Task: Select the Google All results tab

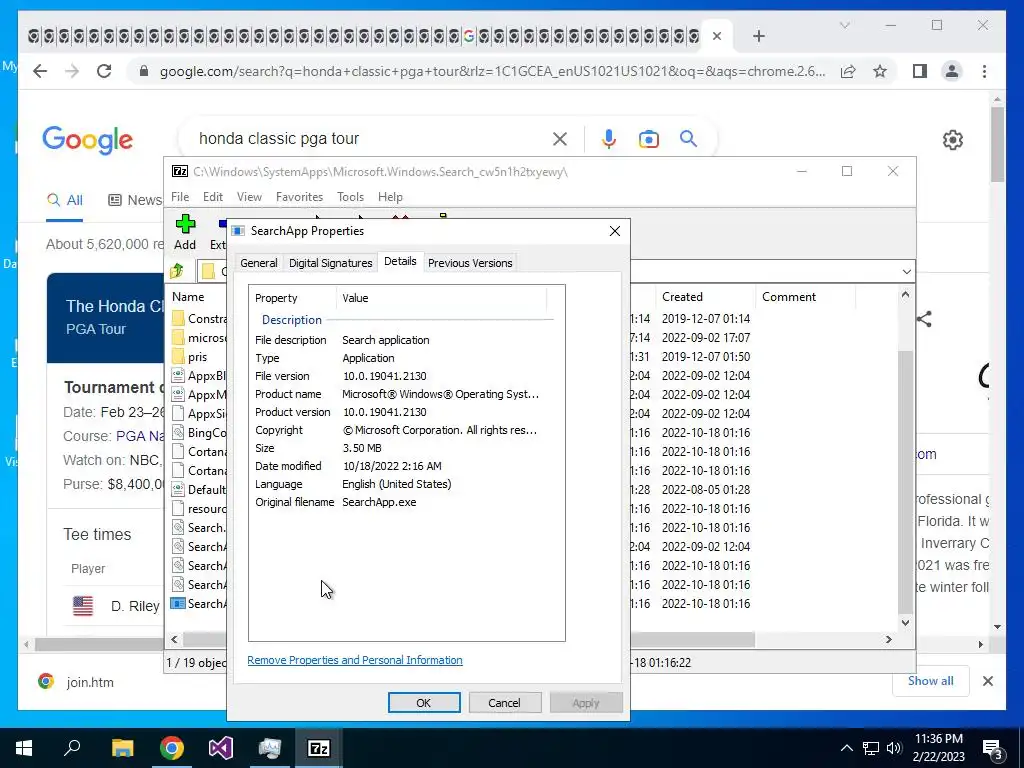Action: coord(65,200)
